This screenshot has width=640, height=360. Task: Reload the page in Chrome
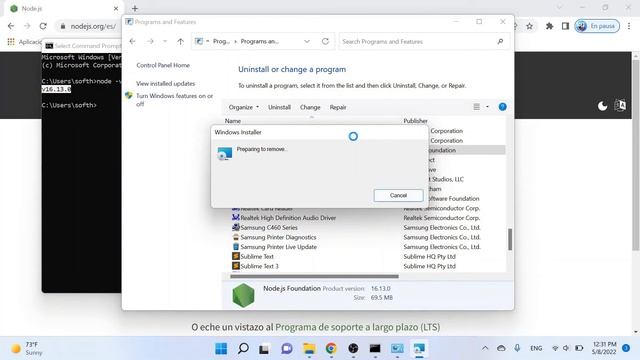pyautogui.click(x=43, y=26)
